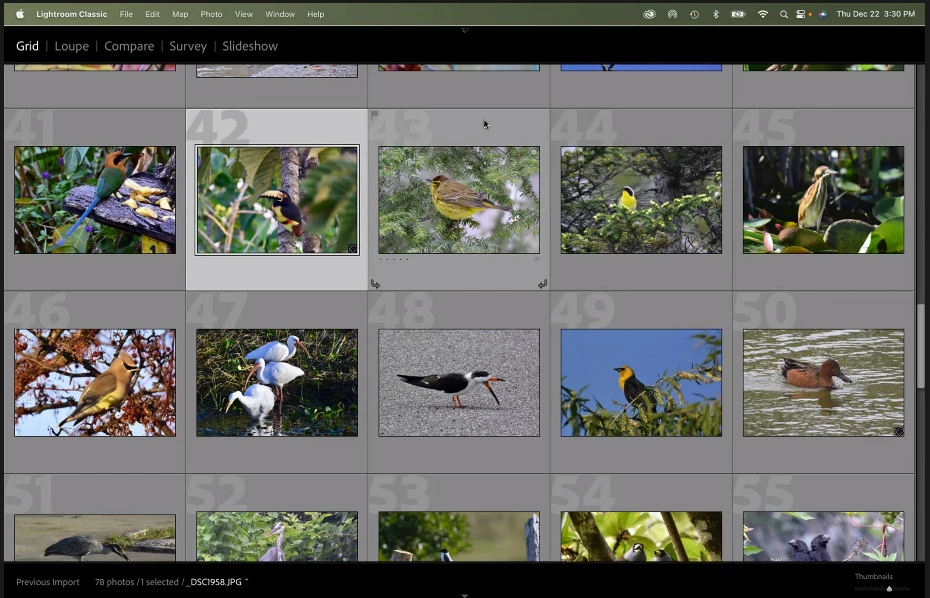930x598 pixels.
Task: Open Spotlight search magnifier
Action: pyautogui.click(x=784, y=14)
